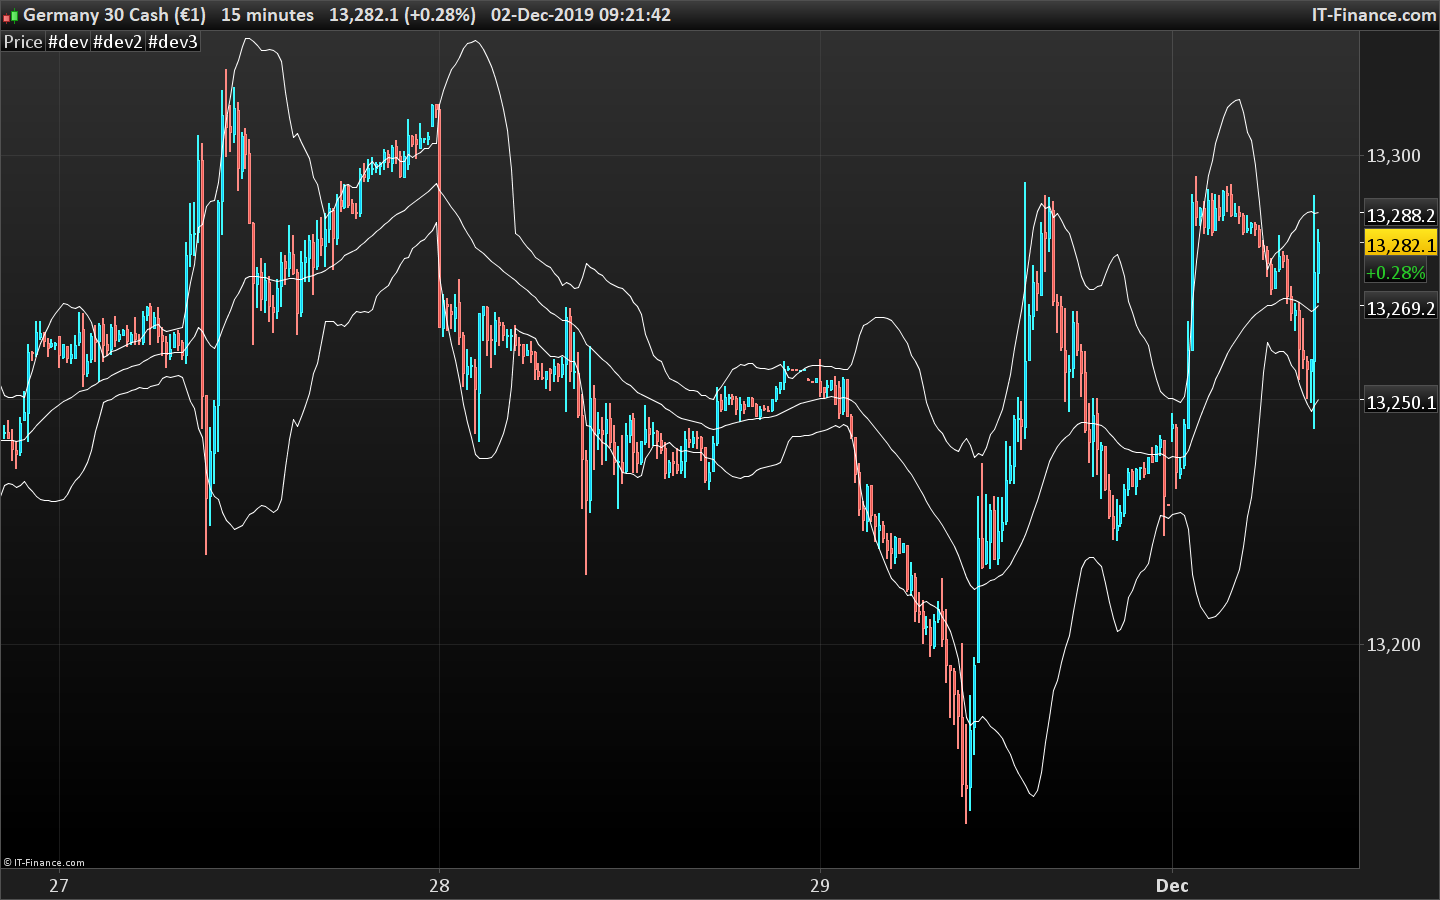This screenshot has height=900, width=1440.
Task: Click the 13,288.2 upper band value tag
Action: pos(1400,215)
